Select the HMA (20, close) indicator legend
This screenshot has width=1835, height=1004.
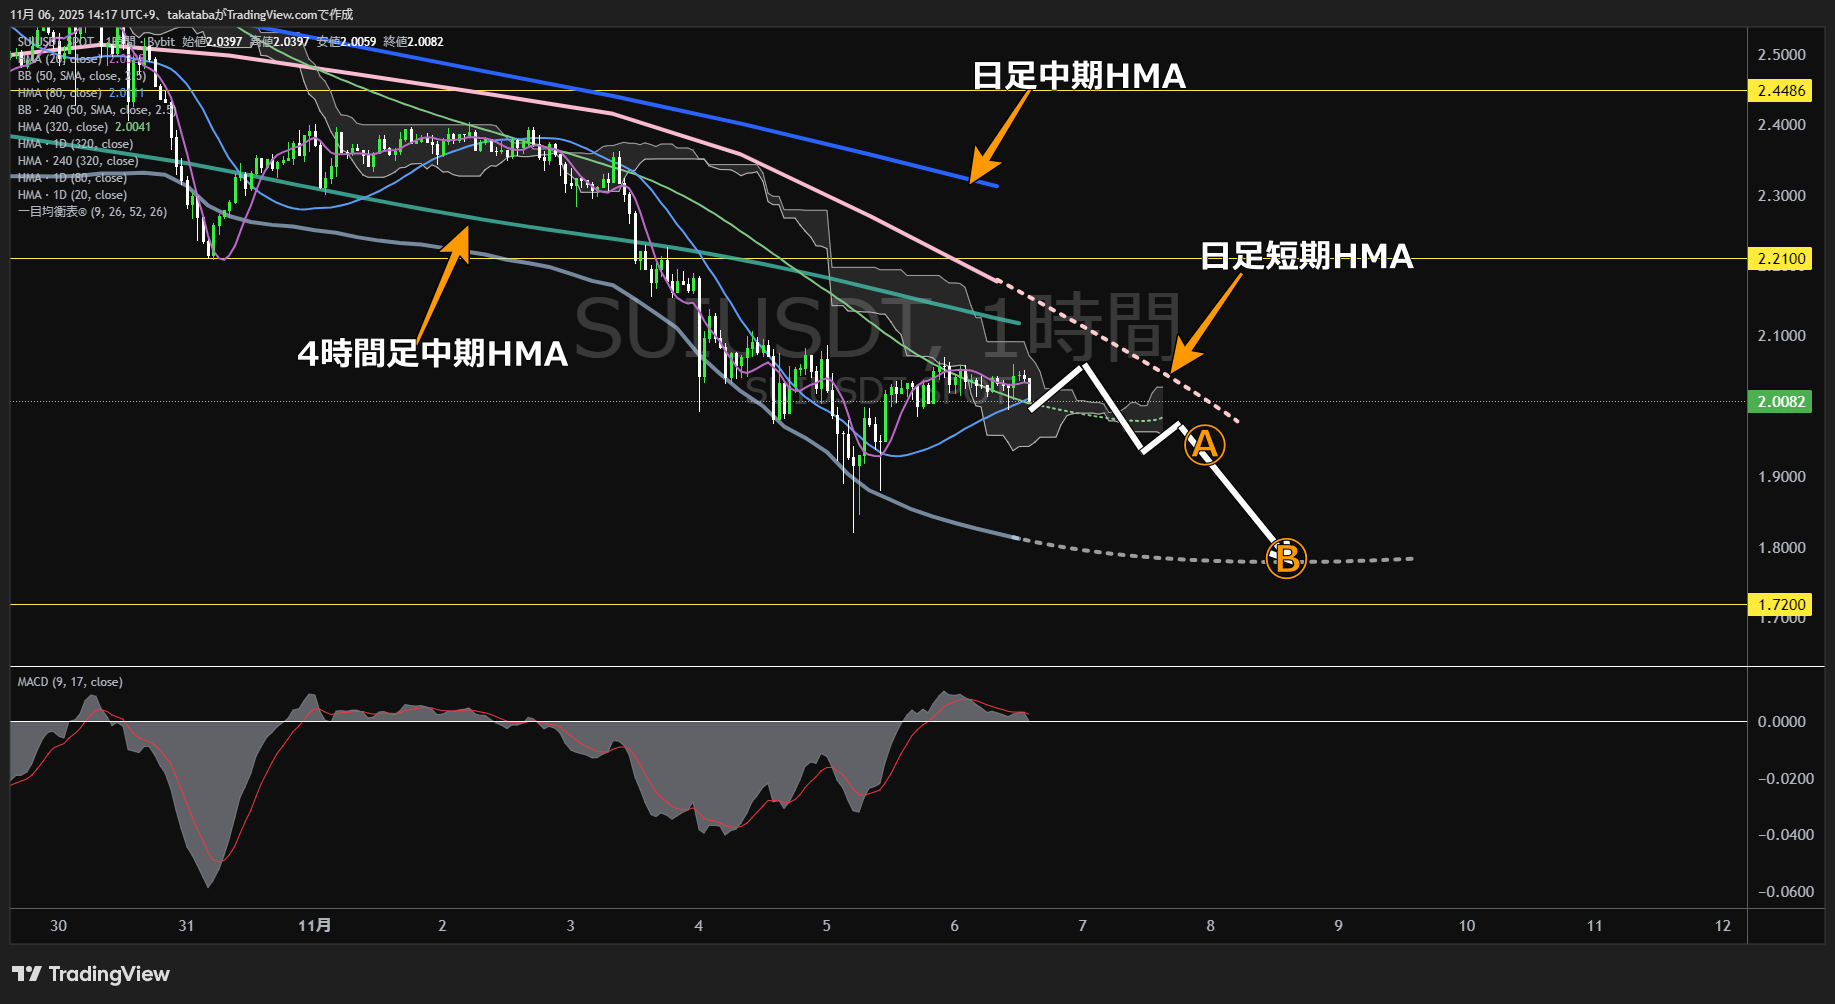80,59
